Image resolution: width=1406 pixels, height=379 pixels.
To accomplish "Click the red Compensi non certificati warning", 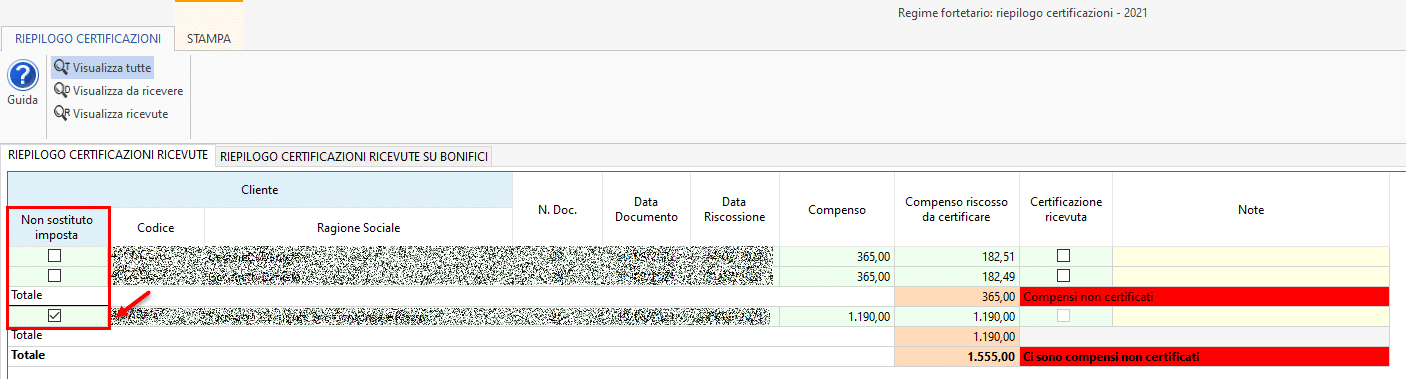I will (x=1205, y=296).
